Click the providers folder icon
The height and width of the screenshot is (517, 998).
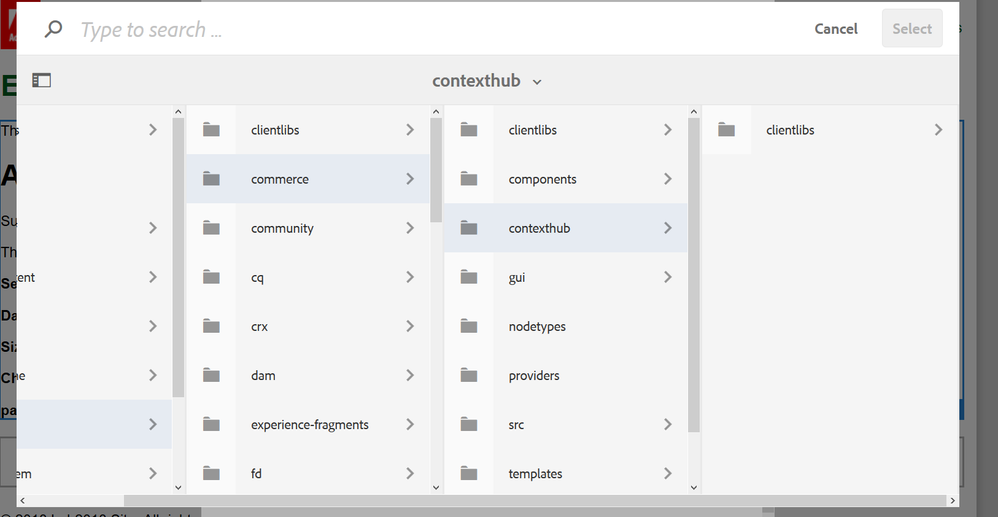468,375
